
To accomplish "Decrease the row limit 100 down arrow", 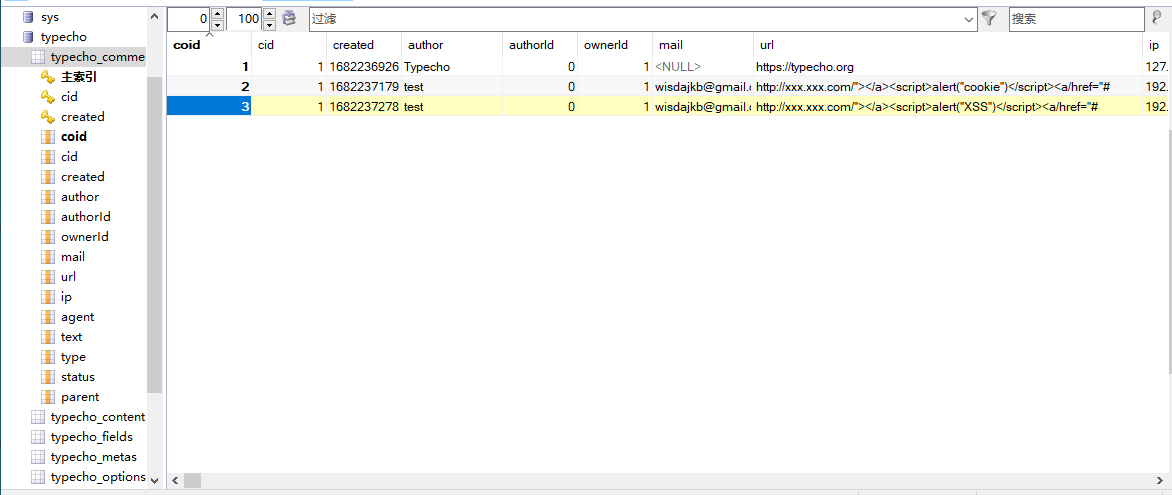I will point(270,25).
